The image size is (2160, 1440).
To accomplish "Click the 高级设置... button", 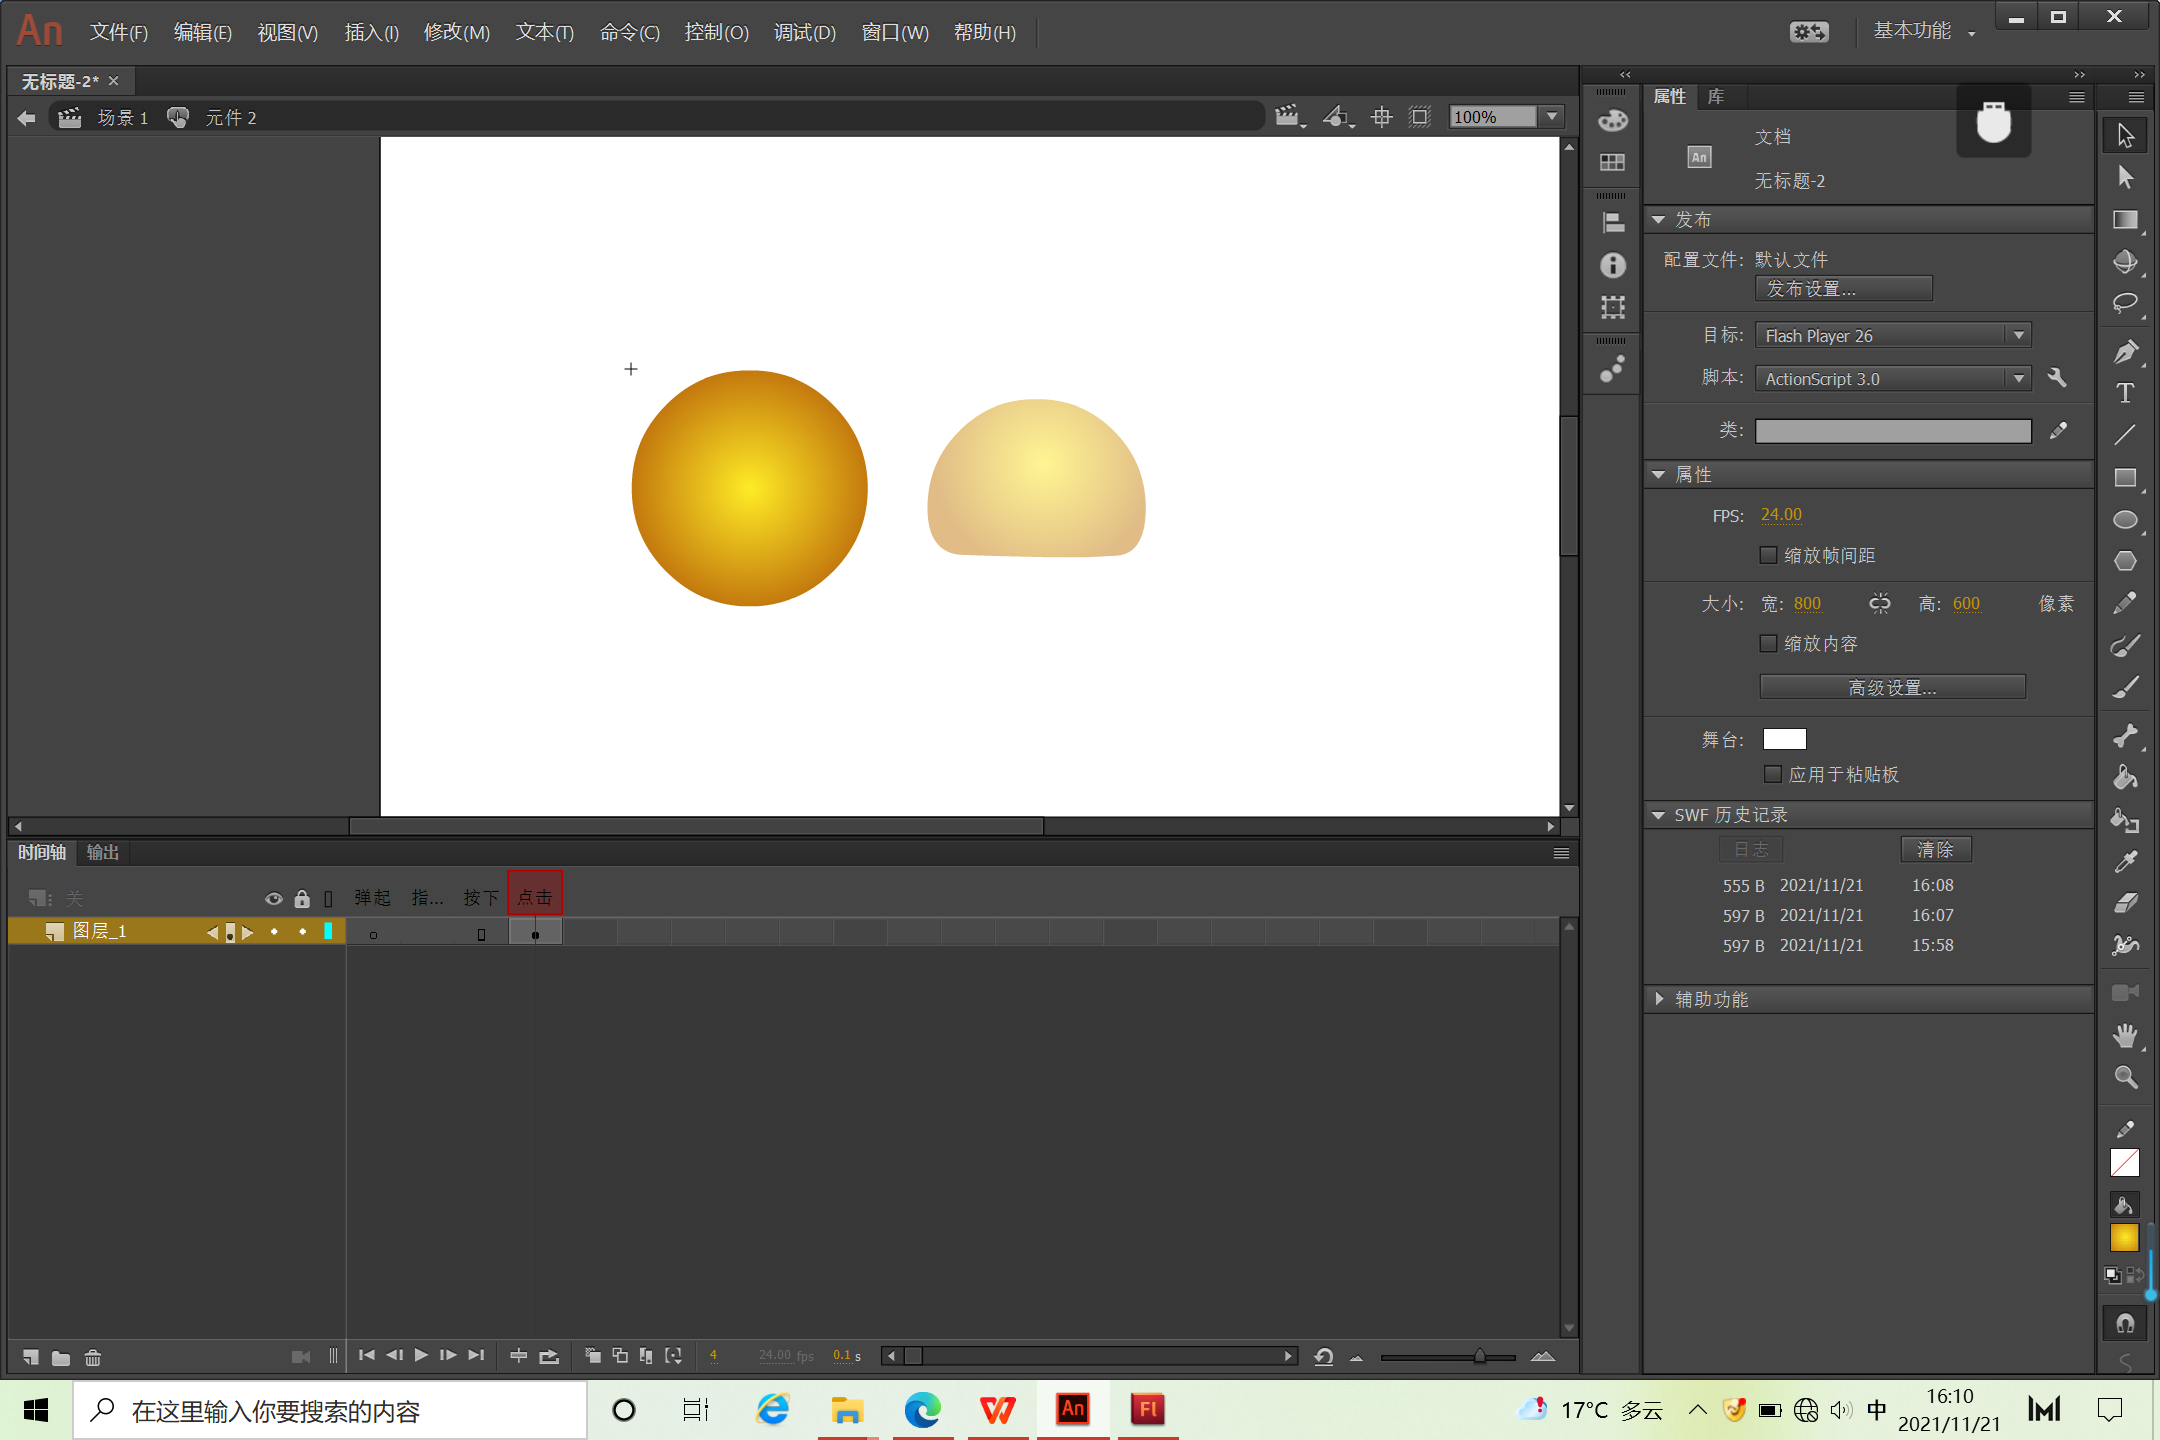I will [x=1891, y=687].
